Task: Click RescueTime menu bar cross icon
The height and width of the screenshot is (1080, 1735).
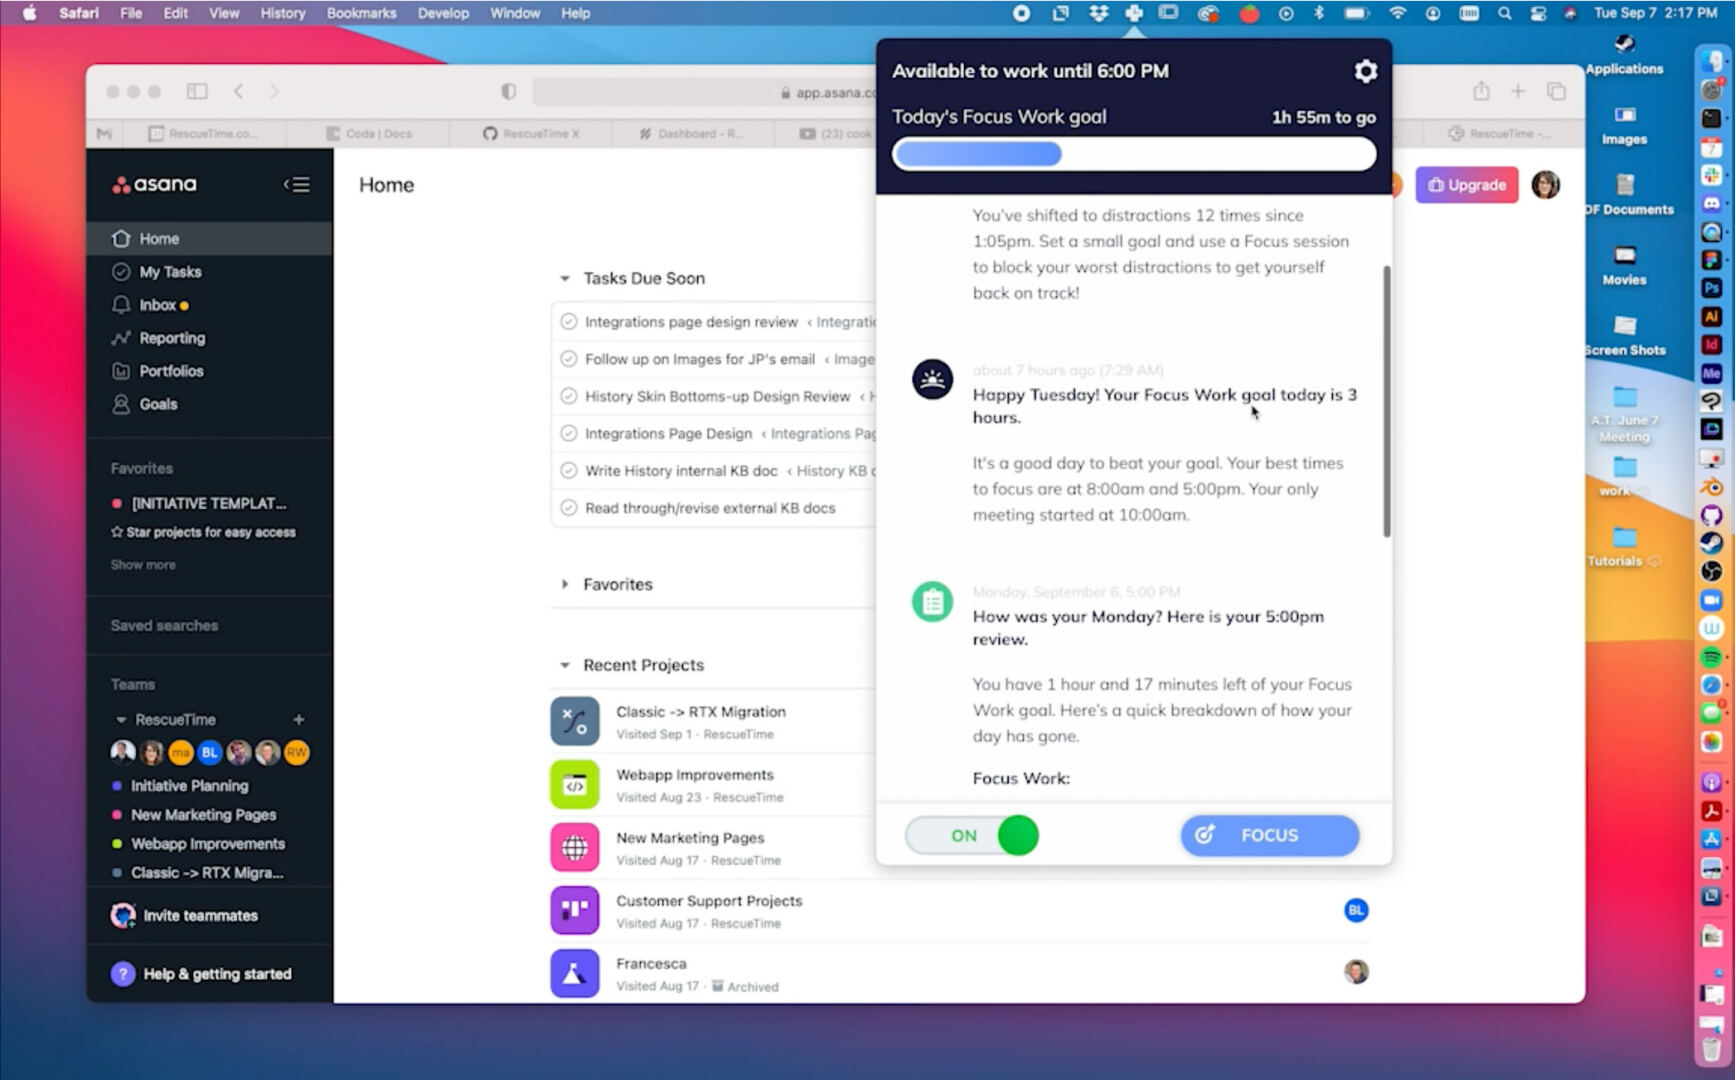Action: coord(1134,13)
